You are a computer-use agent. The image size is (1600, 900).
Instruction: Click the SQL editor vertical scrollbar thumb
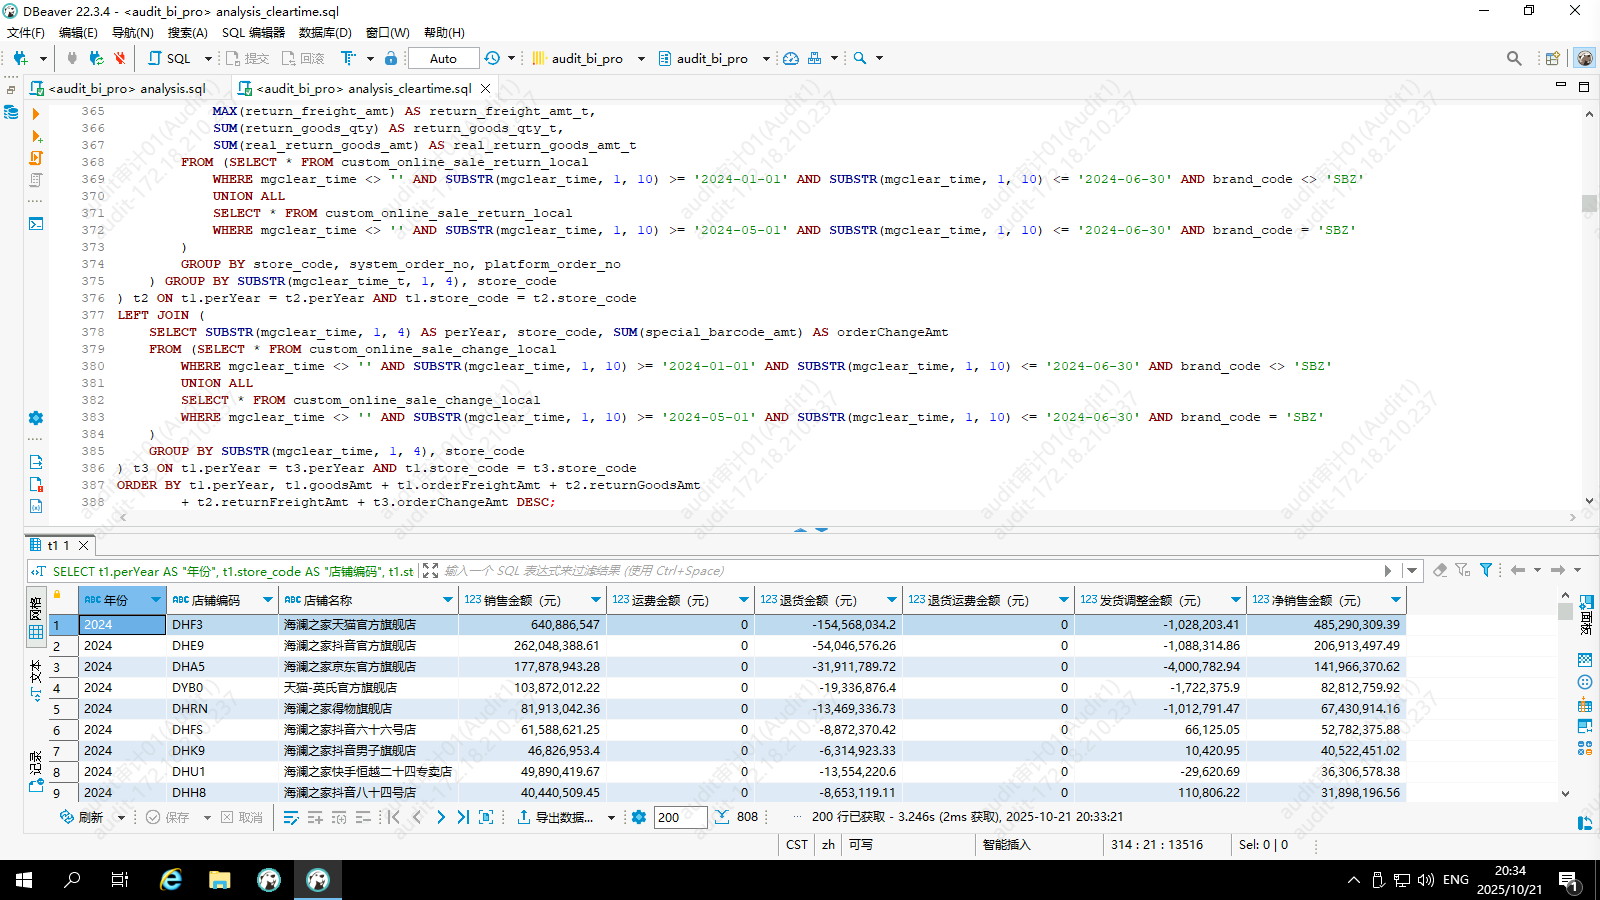pyautogui.click(x=1589, y=203)
